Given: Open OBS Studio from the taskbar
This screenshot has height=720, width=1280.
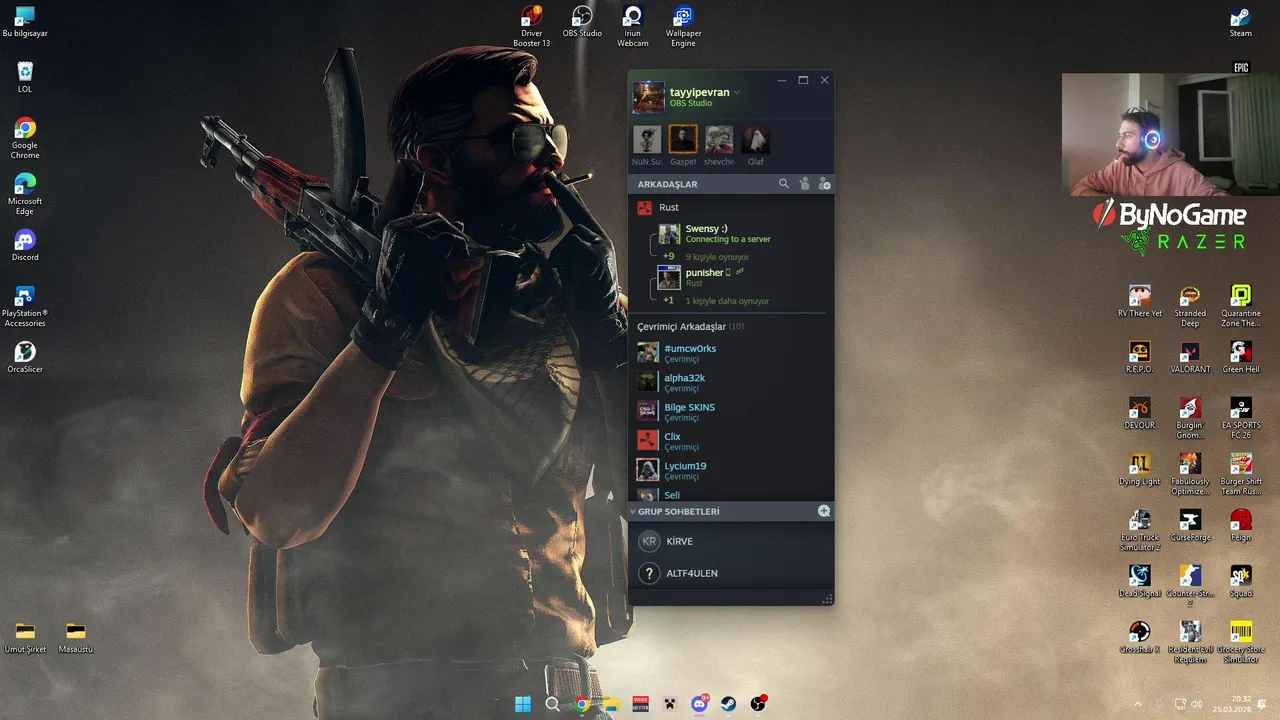Looking at the screenshot, I should (x=758, y=704).
